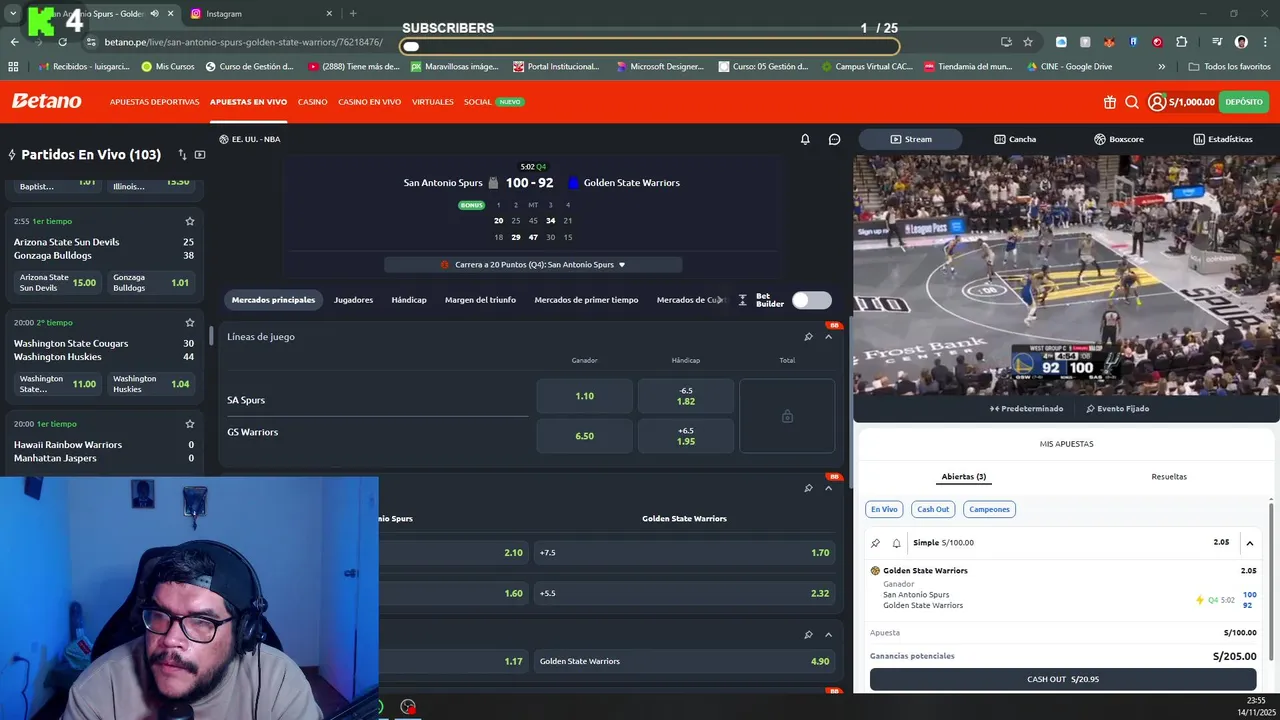
Task: Favorite the Washington State vs Huskies match star
Action: (190, 322)
